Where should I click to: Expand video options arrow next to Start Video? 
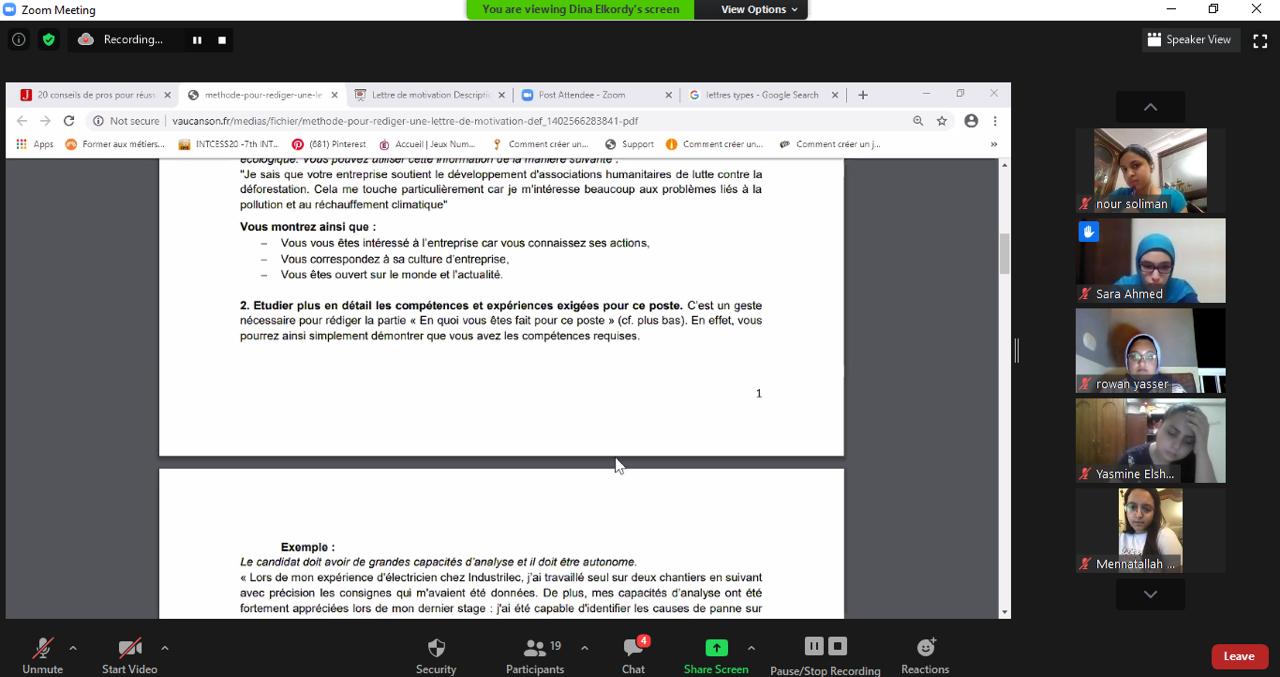(x=165, y=648)
